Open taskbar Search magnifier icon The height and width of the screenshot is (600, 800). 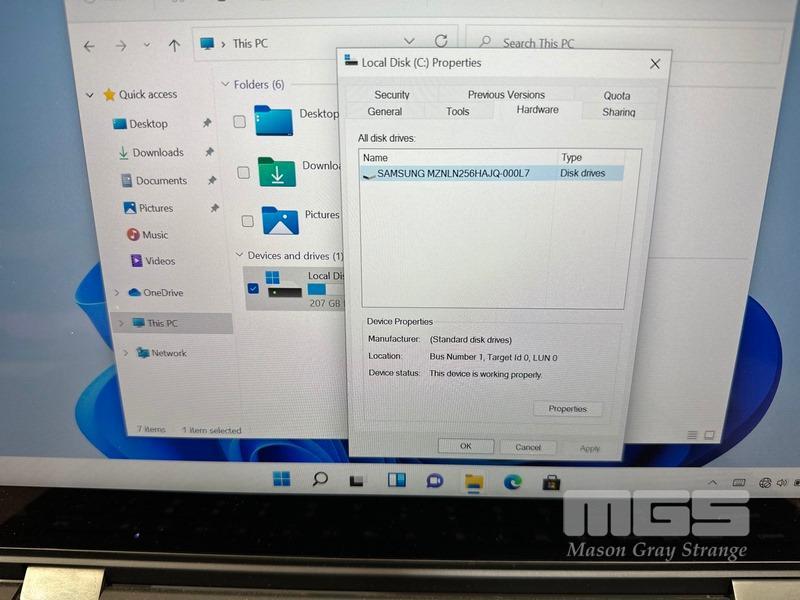[320, 480]
